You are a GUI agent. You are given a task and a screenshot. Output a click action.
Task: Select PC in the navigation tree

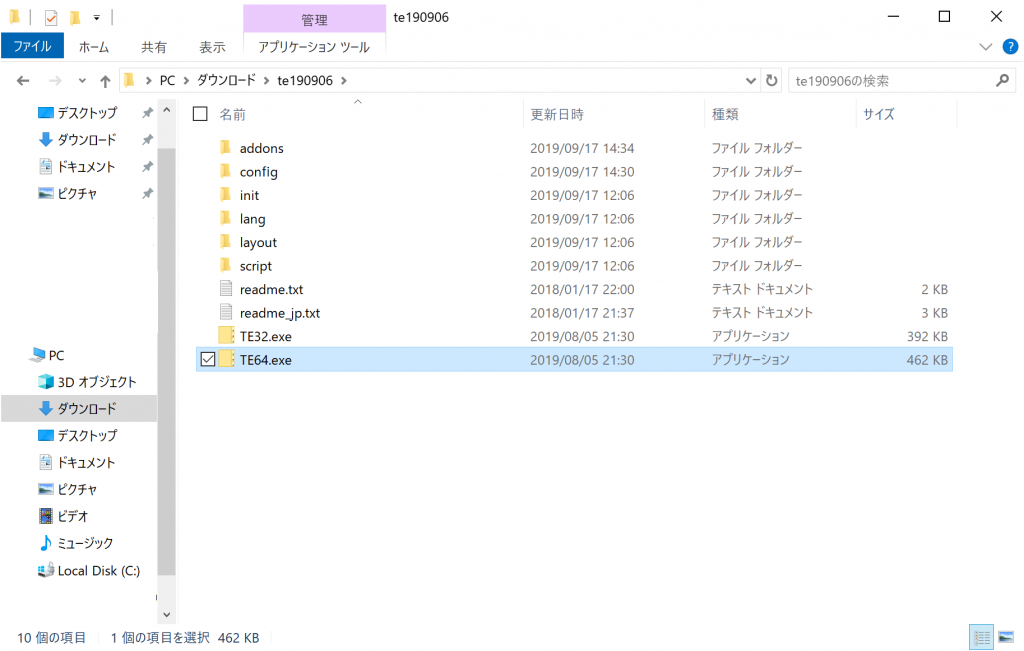[x=48, y=355]
